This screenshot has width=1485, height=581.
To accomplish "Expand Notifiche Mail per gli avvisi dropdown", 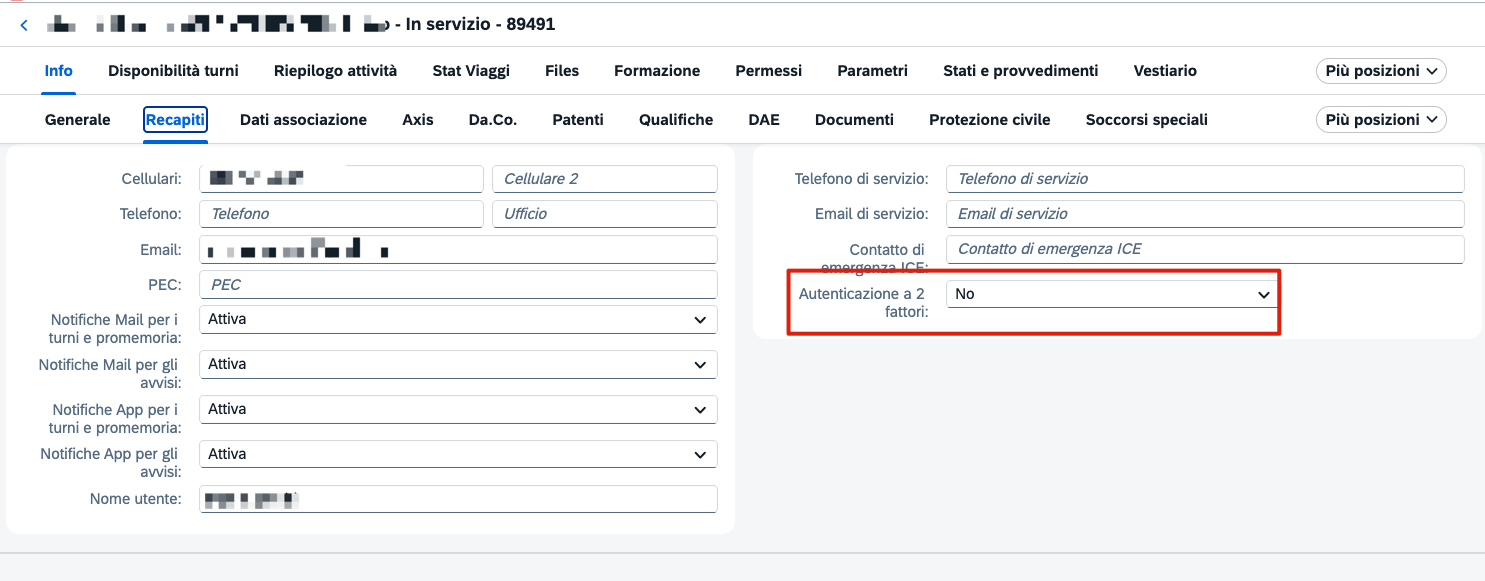I will (x=458, y=364).
